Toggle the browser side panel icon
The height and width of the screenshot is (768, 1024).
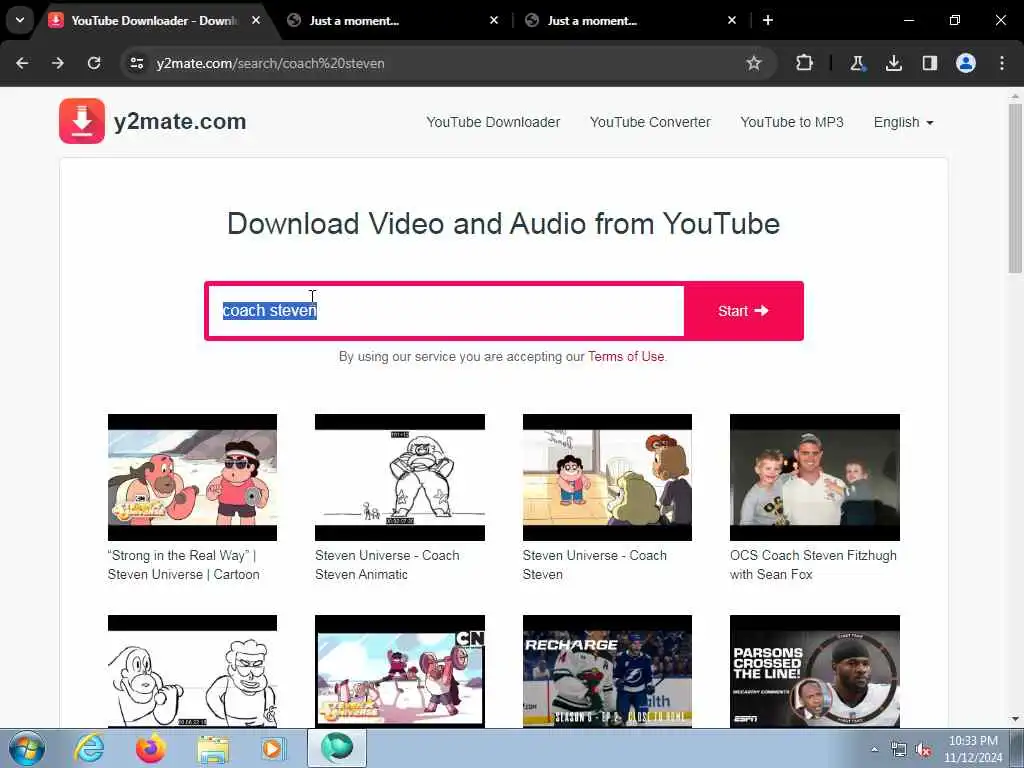tap(930, 63)
